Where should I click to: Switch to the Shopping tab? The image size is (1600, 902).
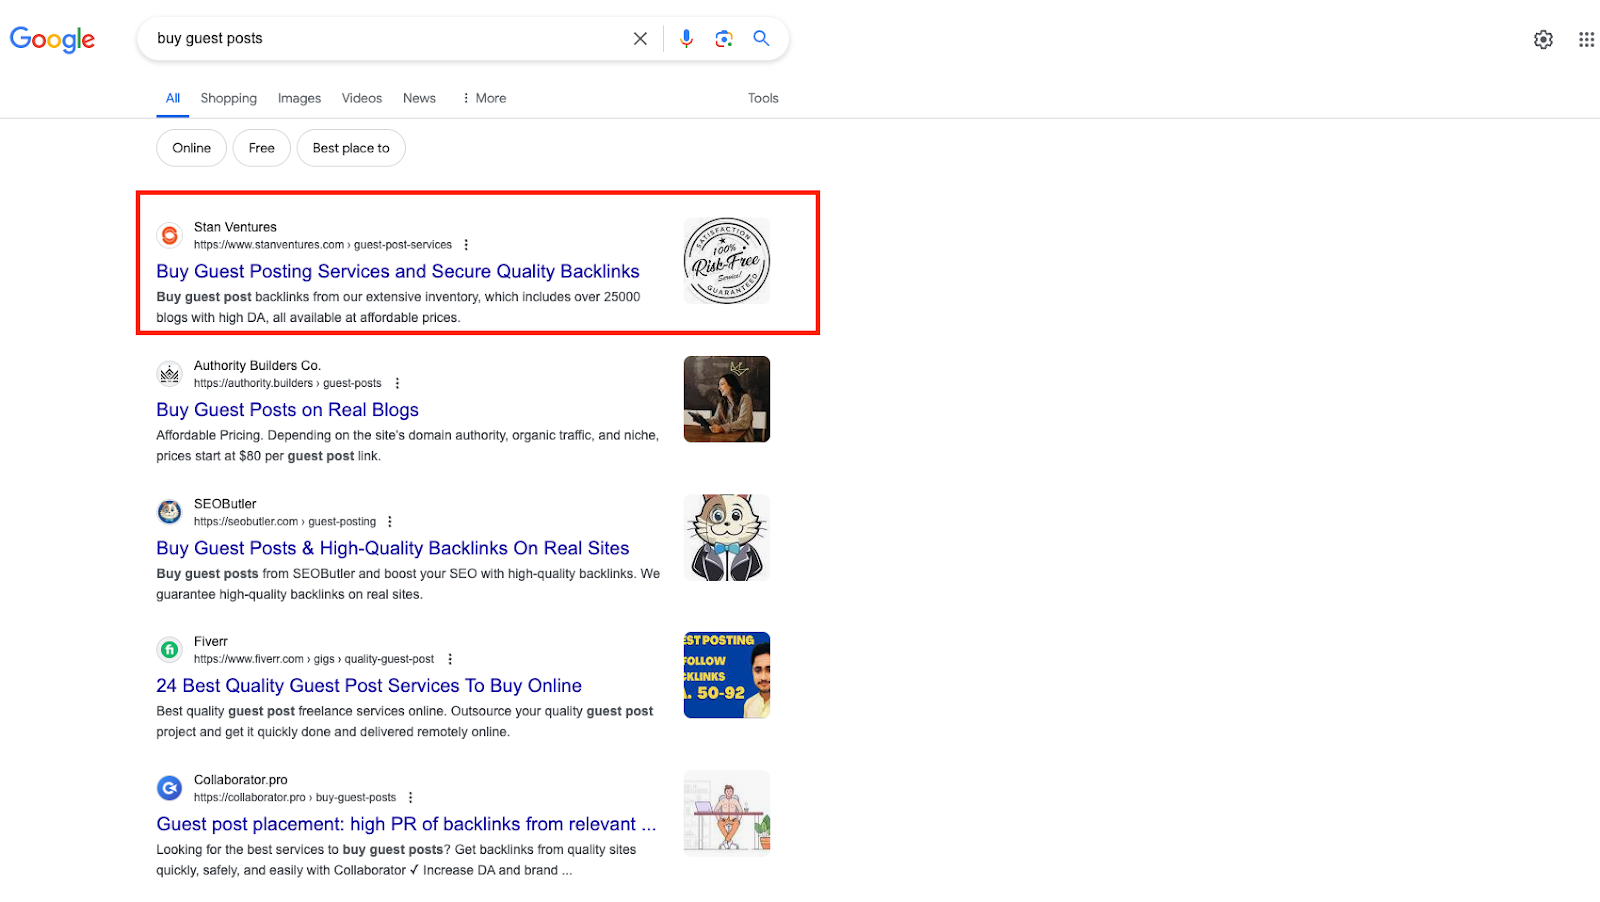click(229, 98)
